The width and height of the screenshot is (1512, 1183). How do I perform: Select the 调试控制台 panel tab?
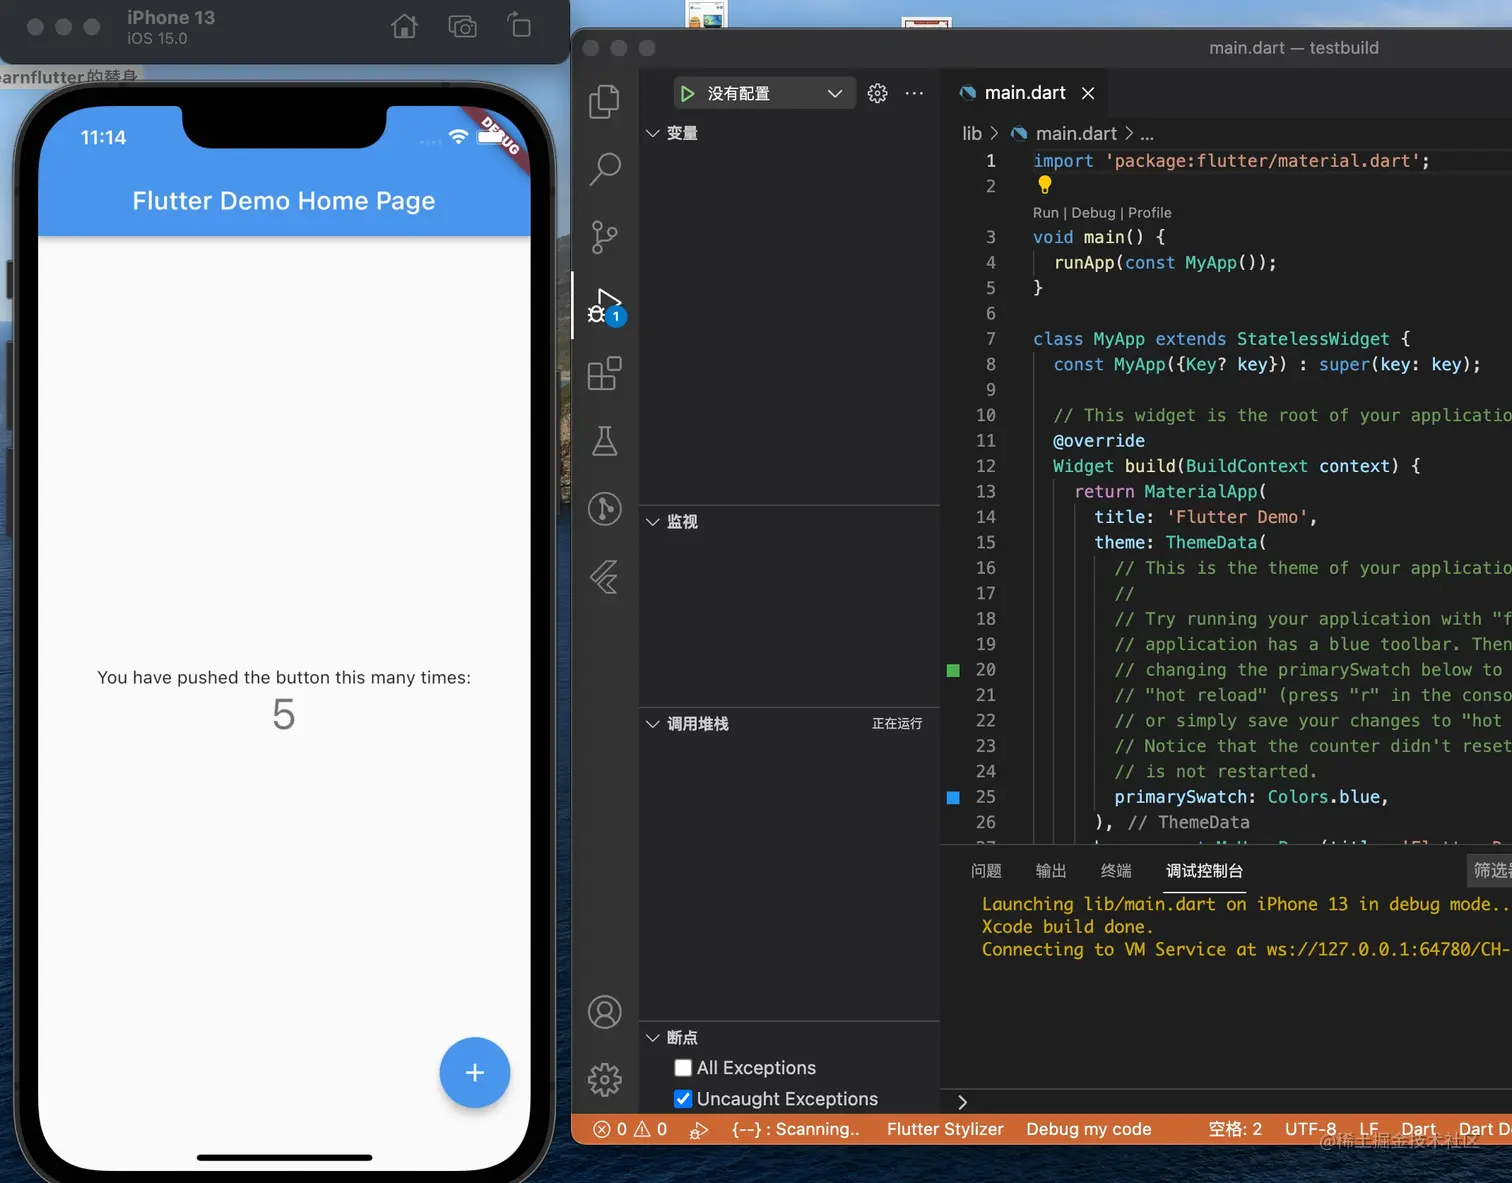(1205, 871)
